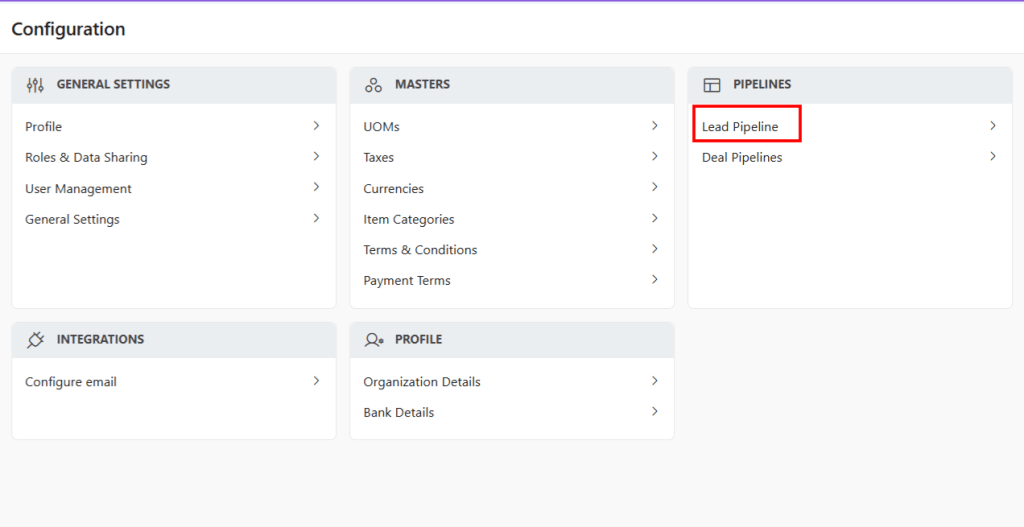
Task: Click chevron next to Configure email
Action: 316,381
